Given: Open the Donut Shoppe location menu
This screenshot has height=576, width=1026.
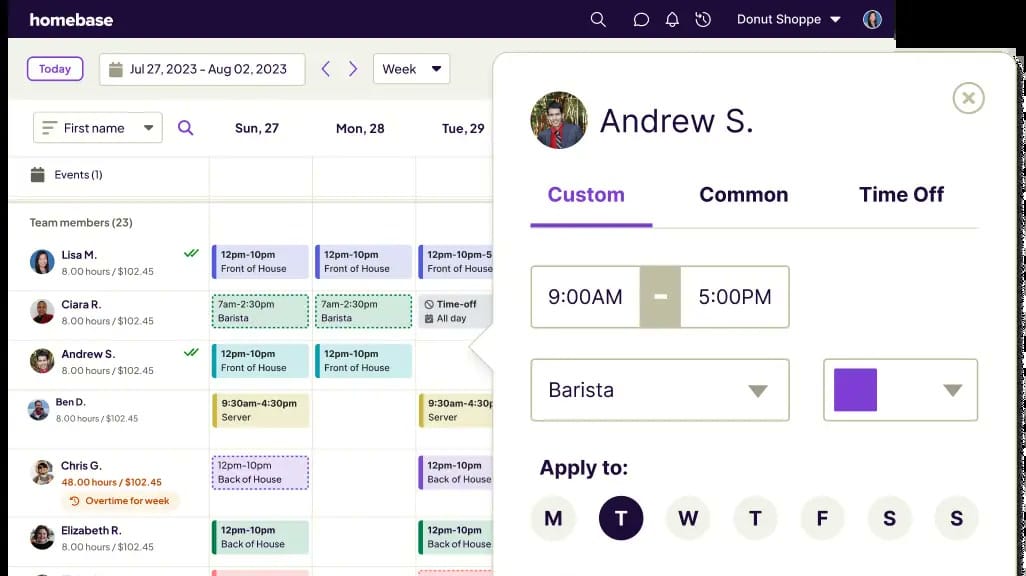Looking at the screenshot, I should coord(788,20).
